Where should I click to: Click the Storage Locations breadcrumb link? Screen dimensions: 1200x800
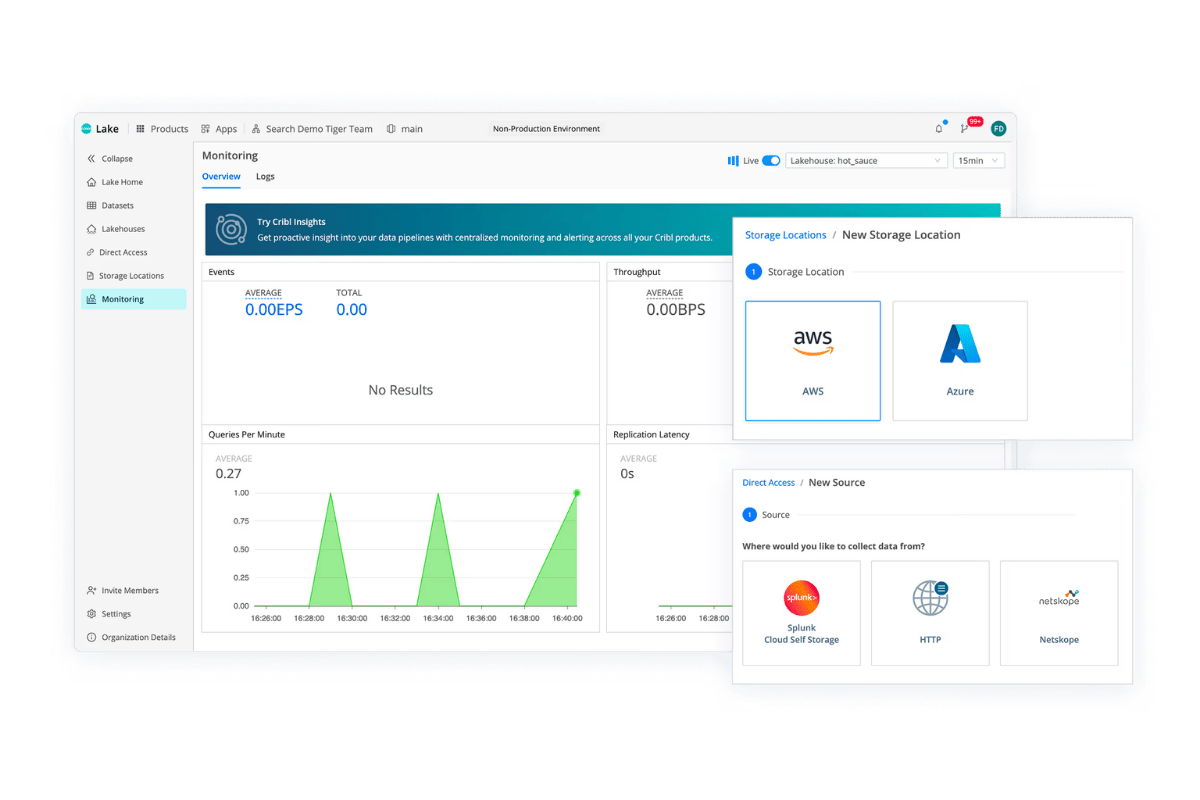[785, 235]
